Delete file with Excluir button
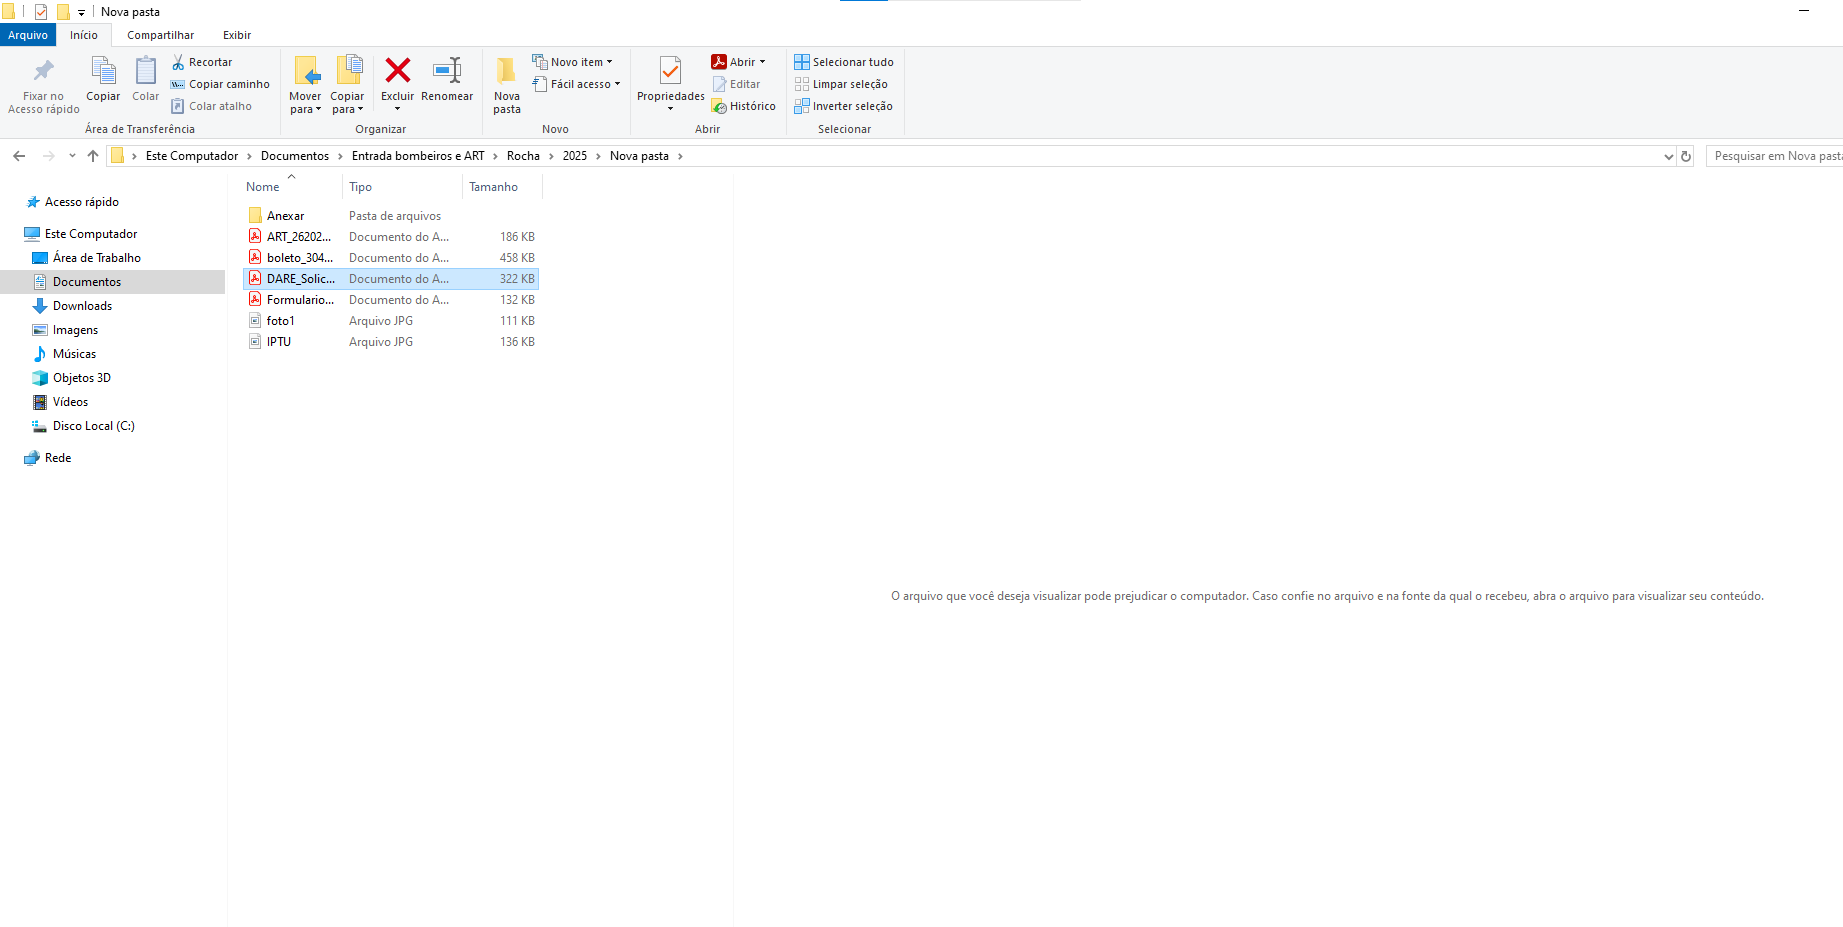 point(398,85)
